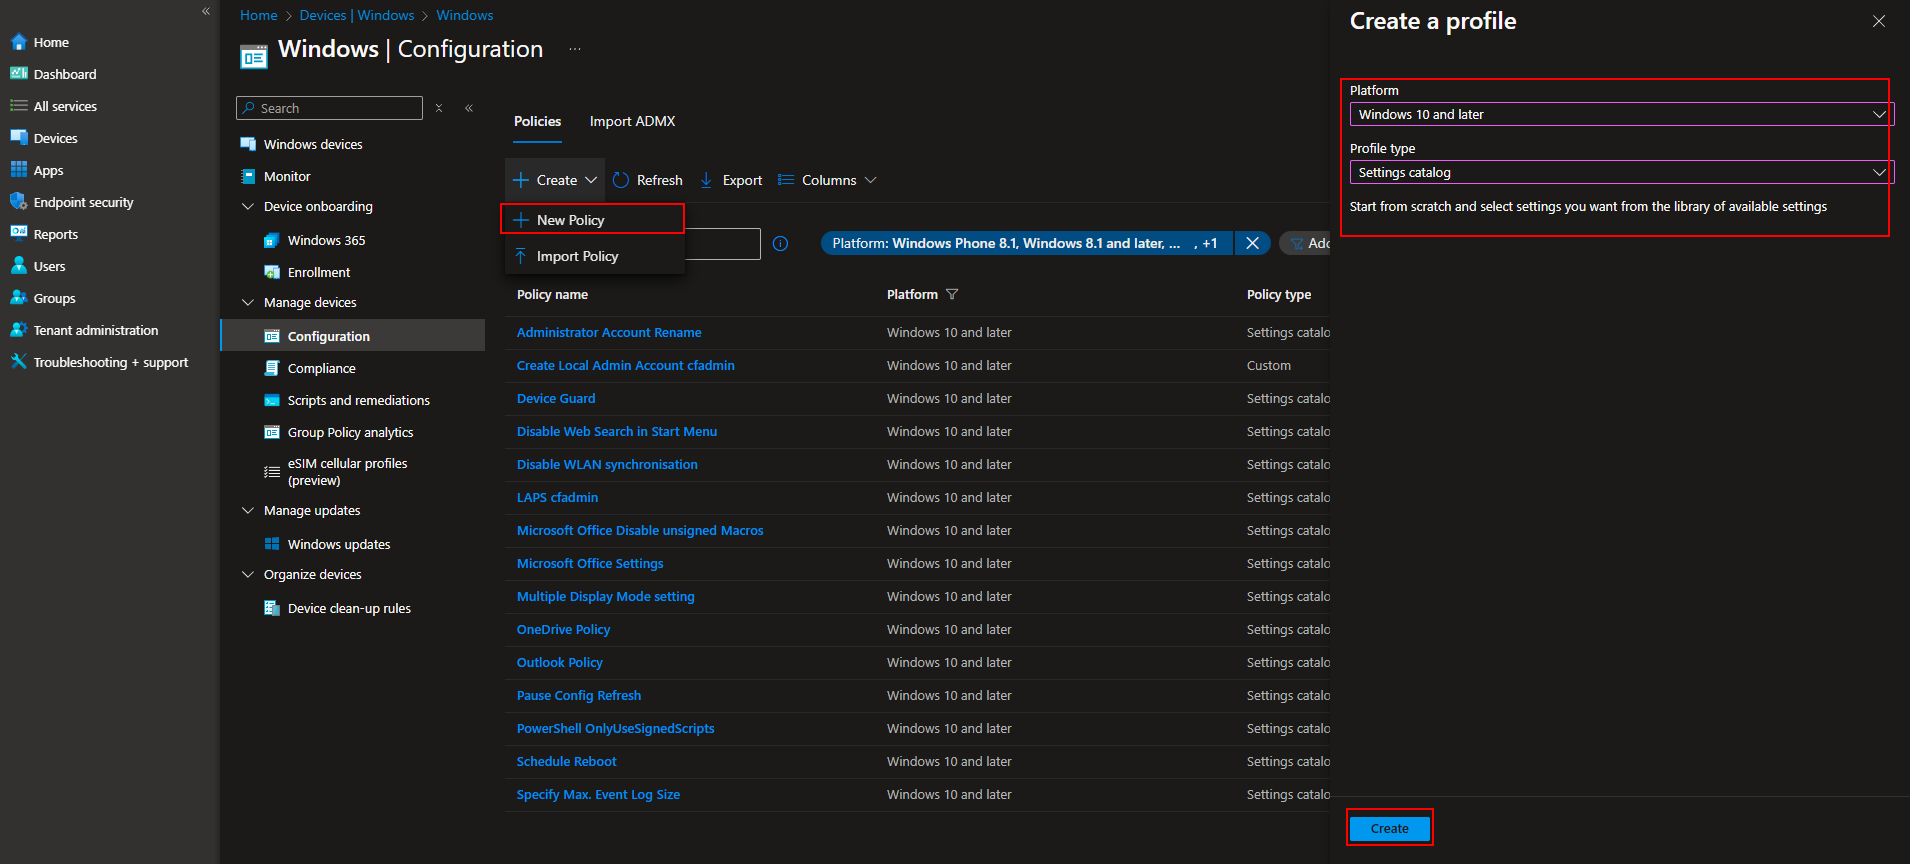Image resolution: width=1910 pixels, height=864 pixels.
Task: Open Dashboard from the left navigation
Action: pos(64,74)
